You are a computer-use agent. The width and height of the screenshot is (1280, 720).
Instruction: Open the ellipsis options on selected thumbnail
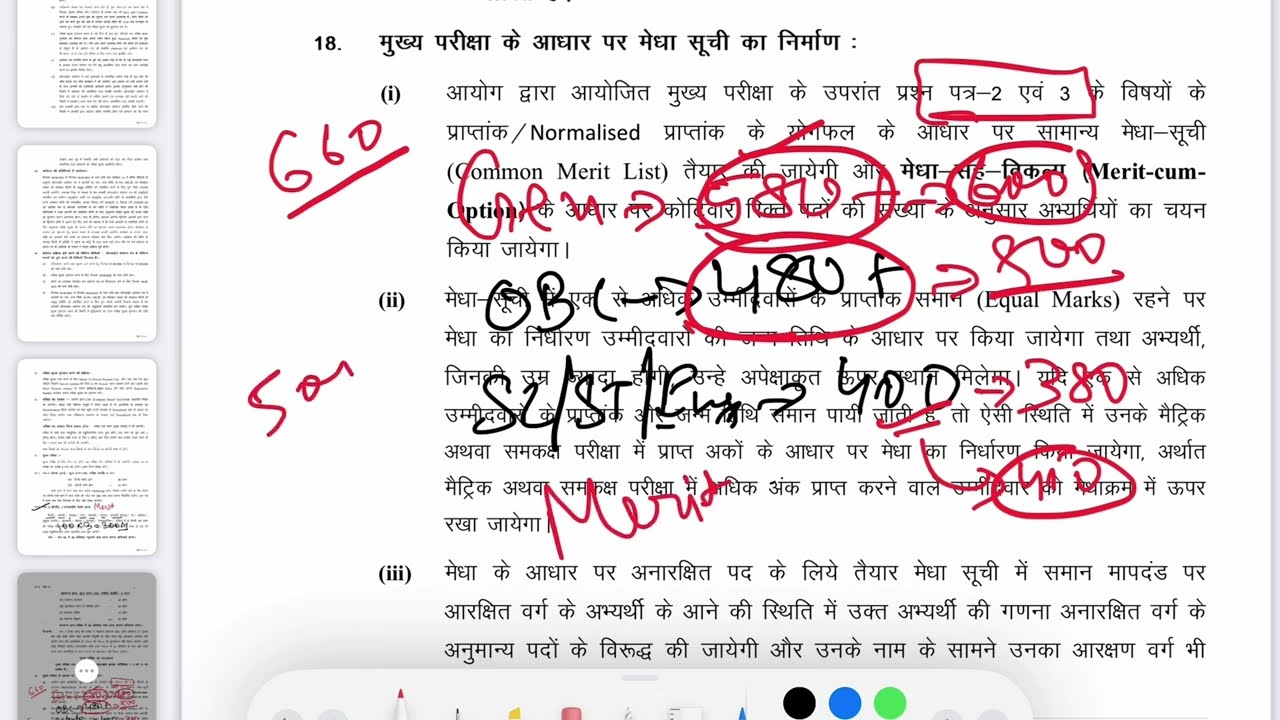tap(86, 671)
